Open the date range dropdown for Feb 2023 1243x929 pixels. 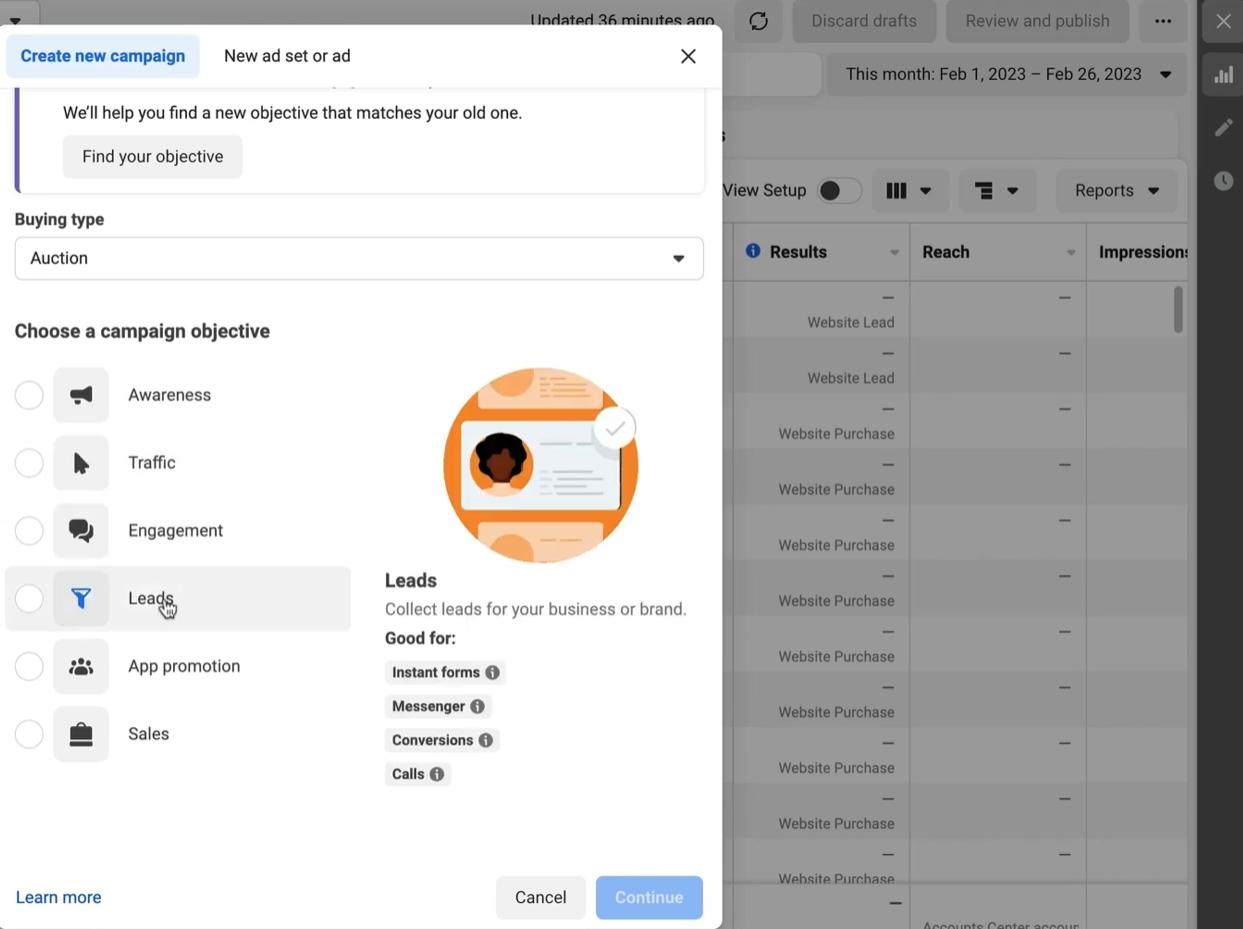point(1007,74)
